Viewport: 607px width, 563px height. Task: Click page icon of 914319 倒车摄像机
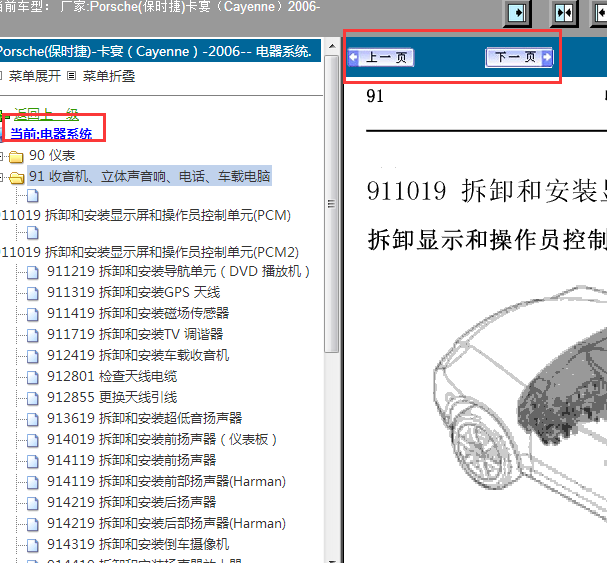click(x=33, y=545)
